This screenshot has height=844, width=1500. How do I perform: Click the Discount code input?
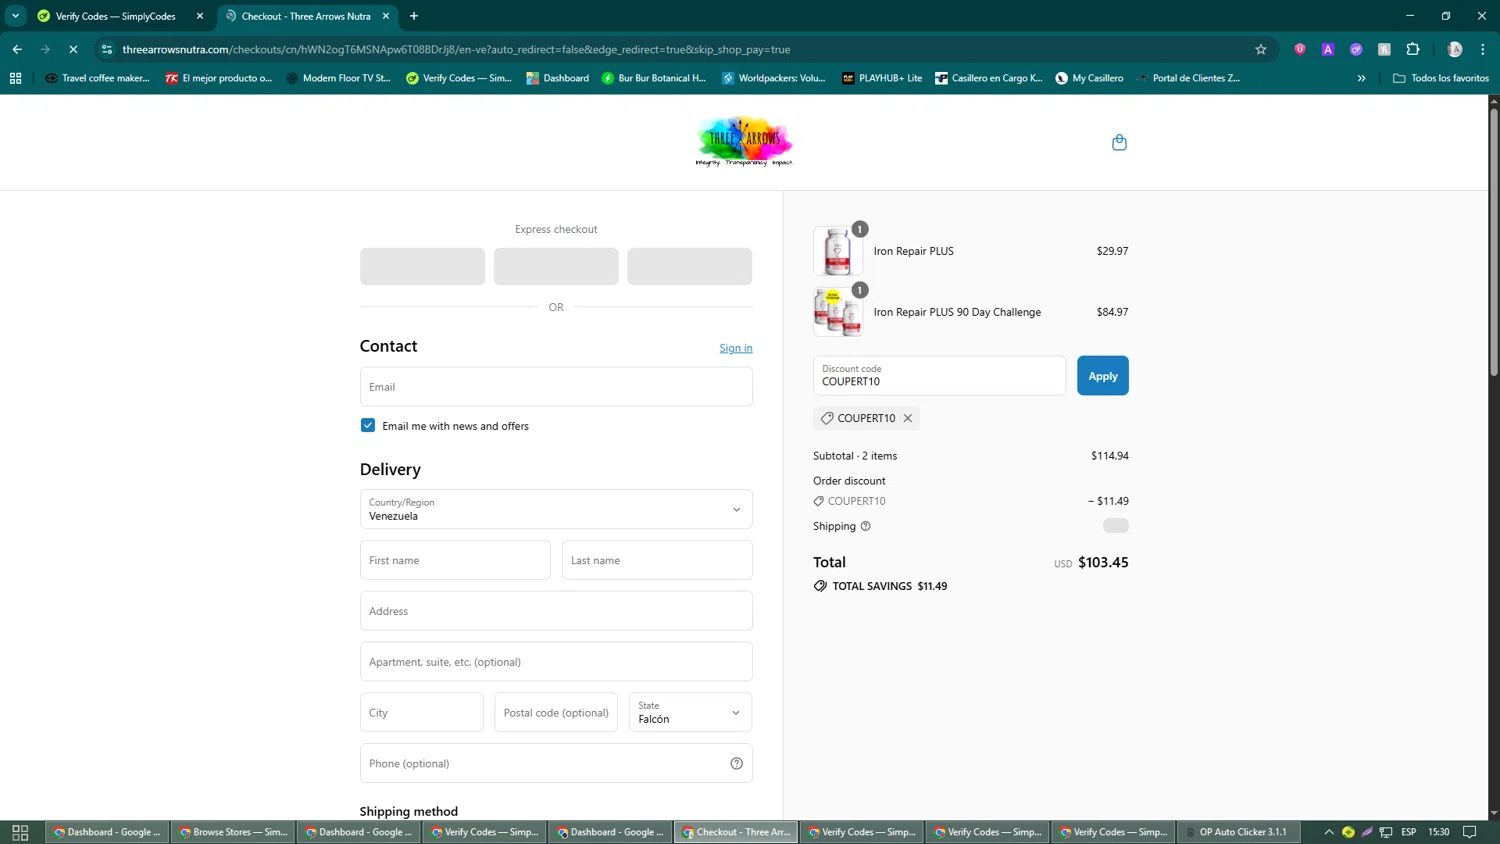(x=939, y=376)
